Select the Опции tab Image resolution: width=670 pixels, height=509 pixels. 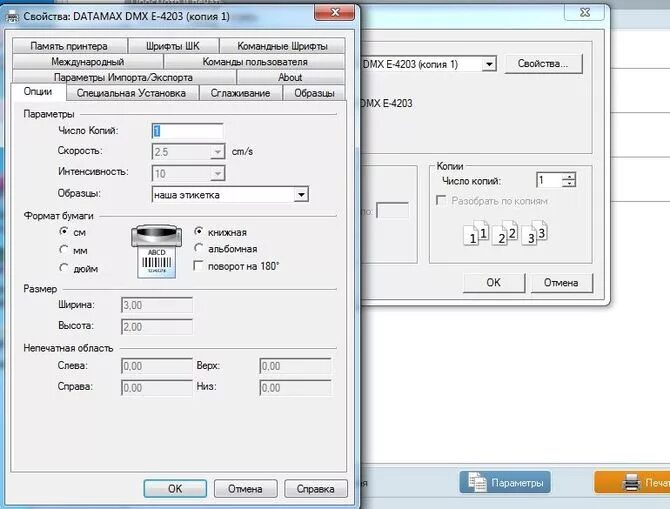tap(38, 91)
